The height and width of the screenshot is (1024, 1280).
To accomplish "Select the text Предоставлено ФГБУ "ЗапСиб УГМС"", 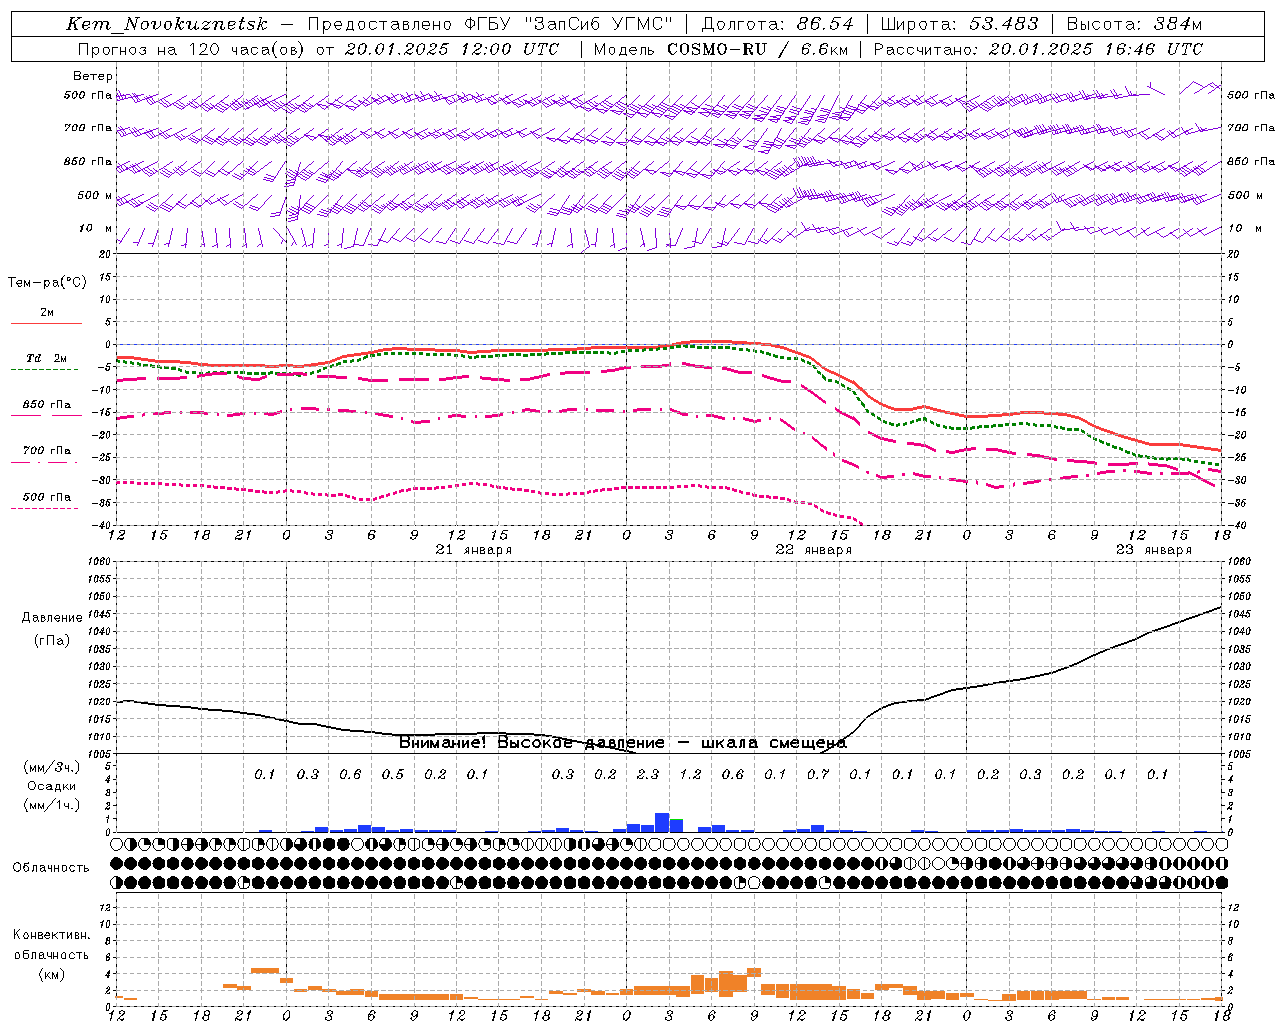I will coord(490,24).
